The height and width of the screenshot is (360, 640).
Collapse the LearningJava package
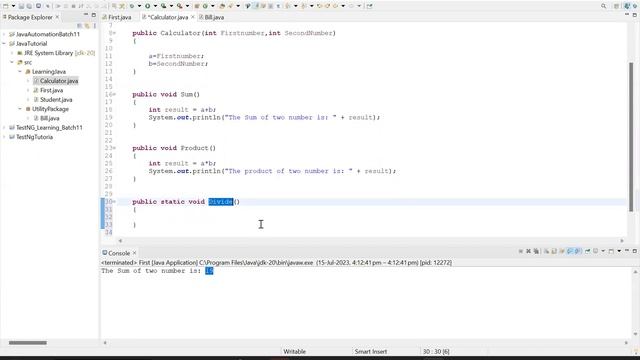tap(20, 72)
